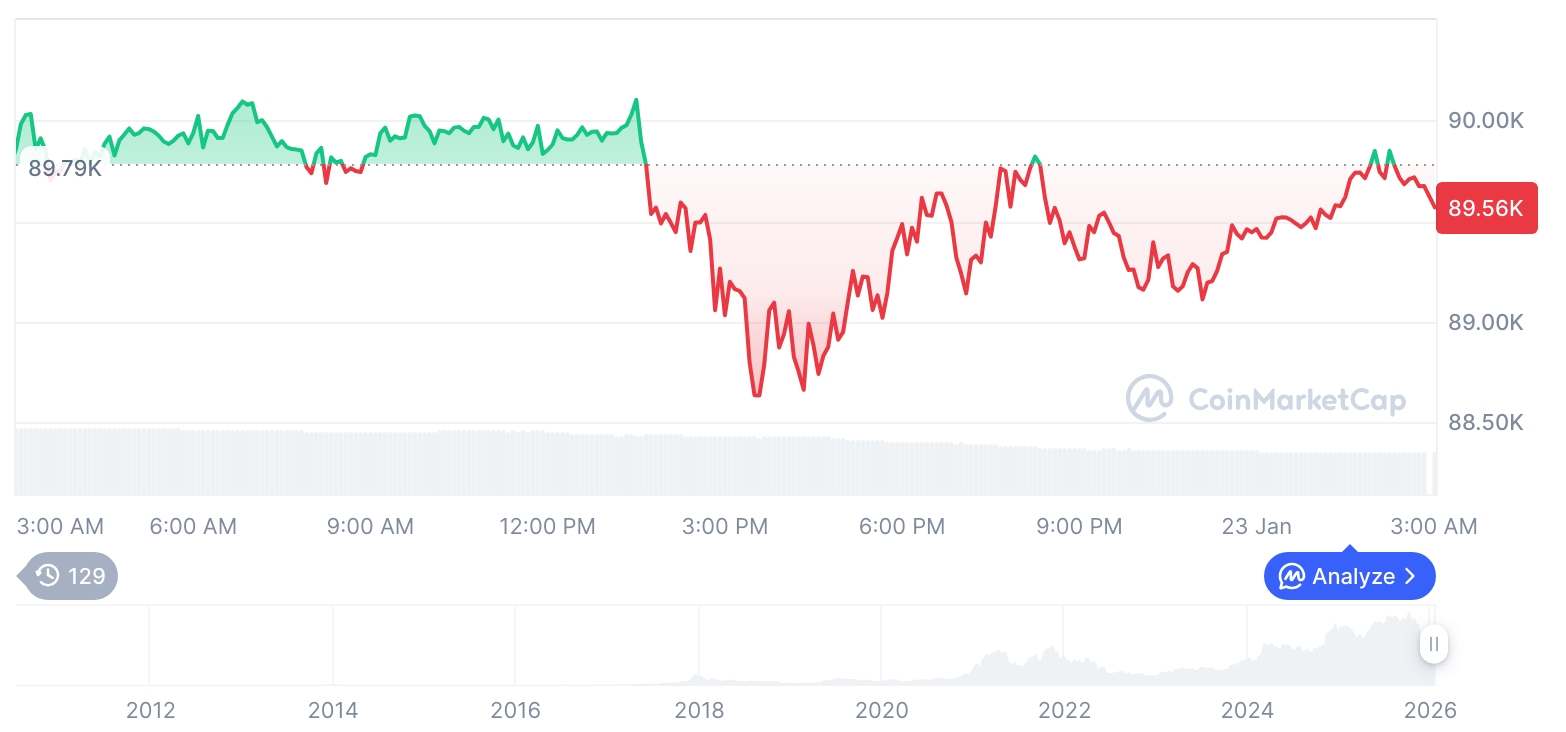Click the 89.79K opening price label
The height and width of the screenshot is (732, 1566).
click(x=65, y=168)
